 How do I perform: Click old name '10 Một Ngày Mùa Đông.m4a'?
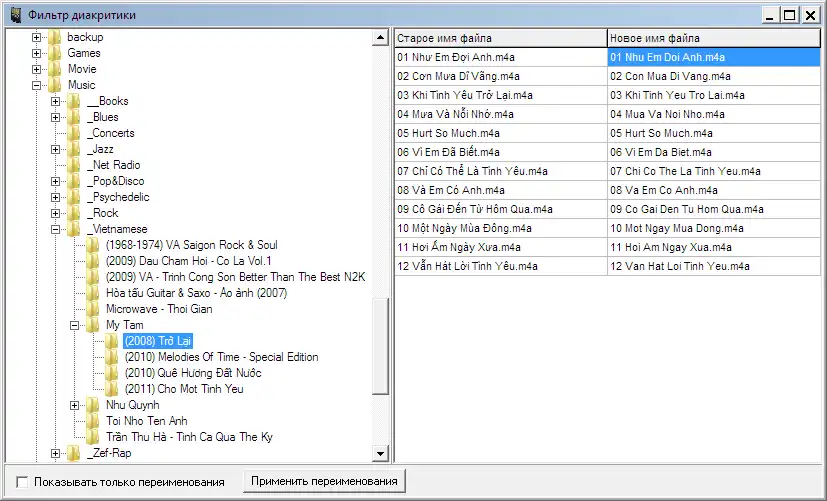pyautogui.click(x=501, y=228)
